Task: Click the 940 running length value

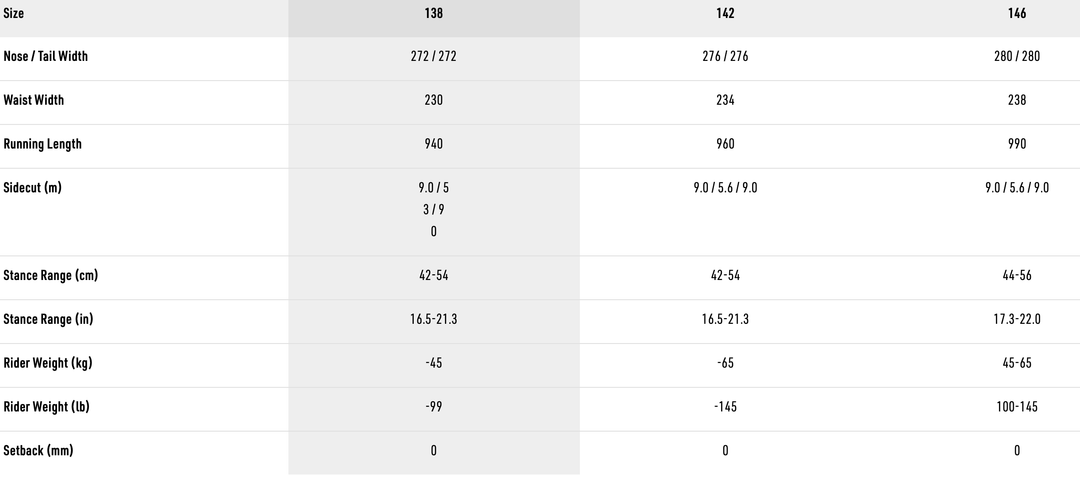Action: (x=434, y=145)
